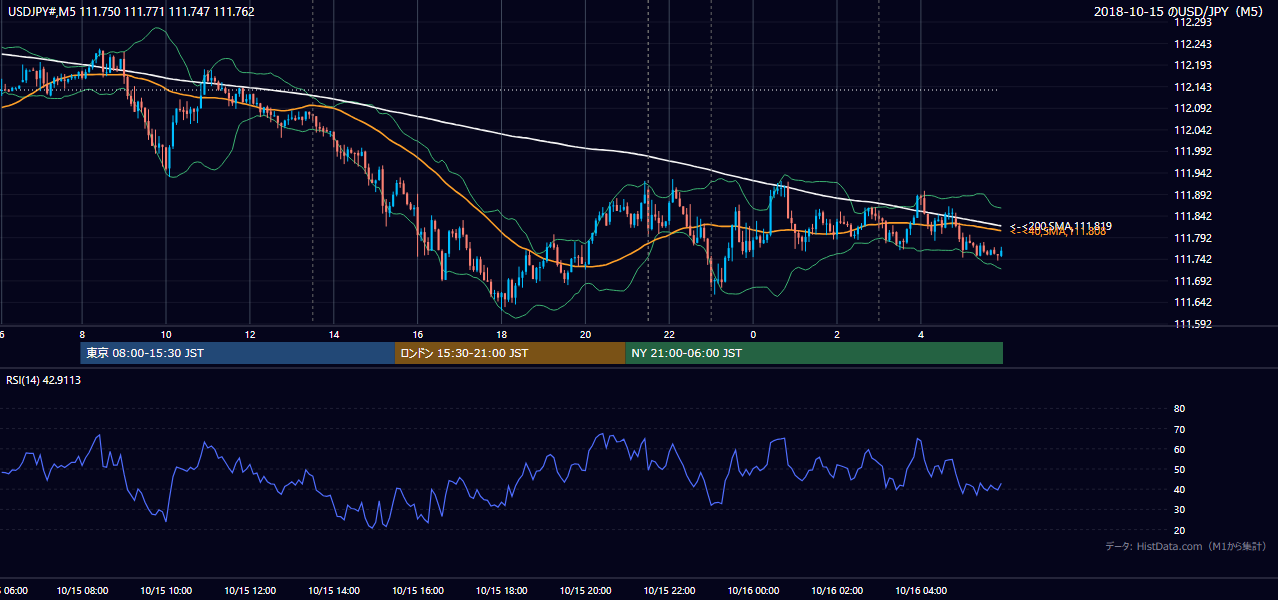The image size is (1278, 600).
Task: Click hour tick '8' under the price chart
Action: point(82,335)
